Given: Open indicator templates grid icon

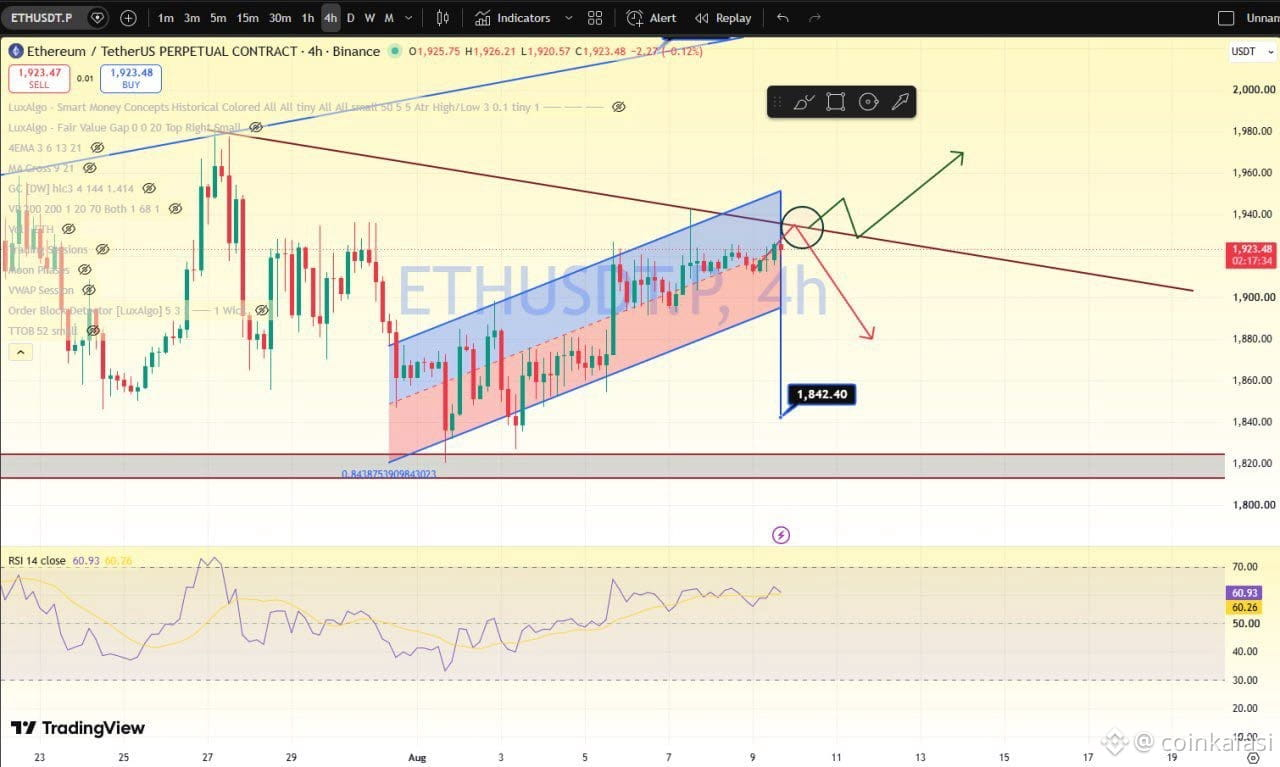Looking at the screenshot, I should tap(595, 18).
